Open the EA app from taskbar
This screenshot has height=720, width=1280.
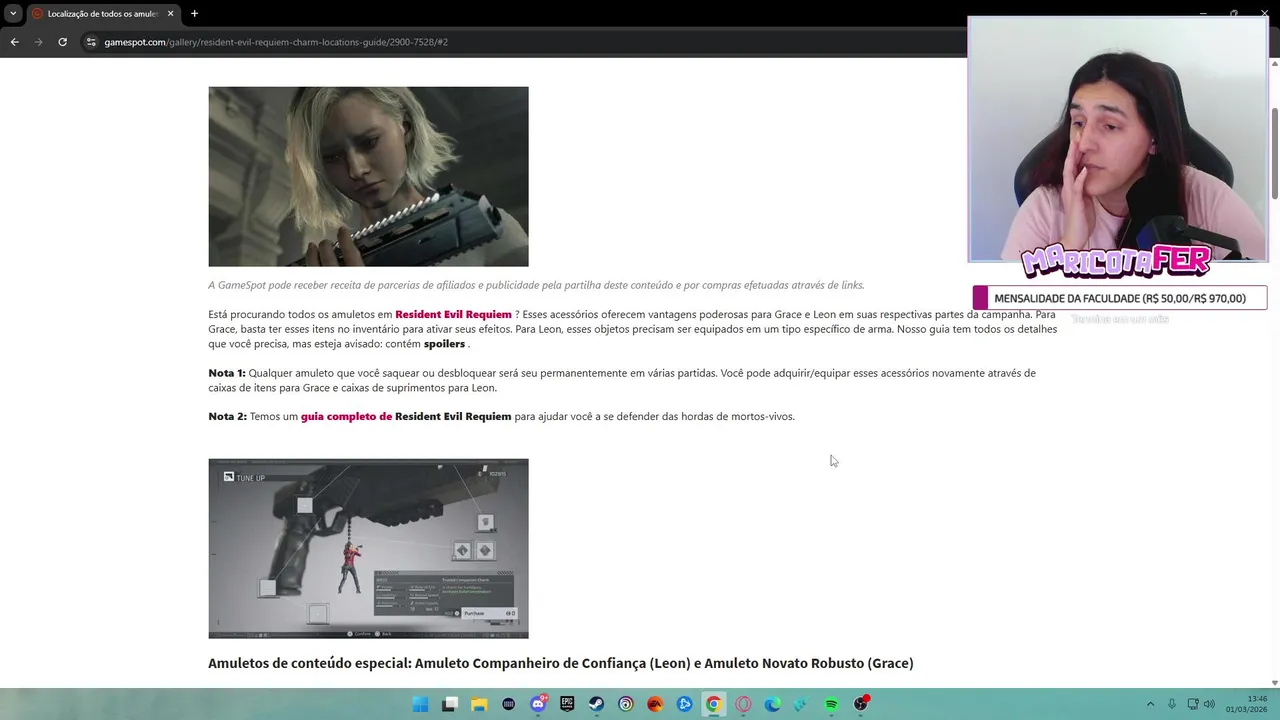point(655,704)
